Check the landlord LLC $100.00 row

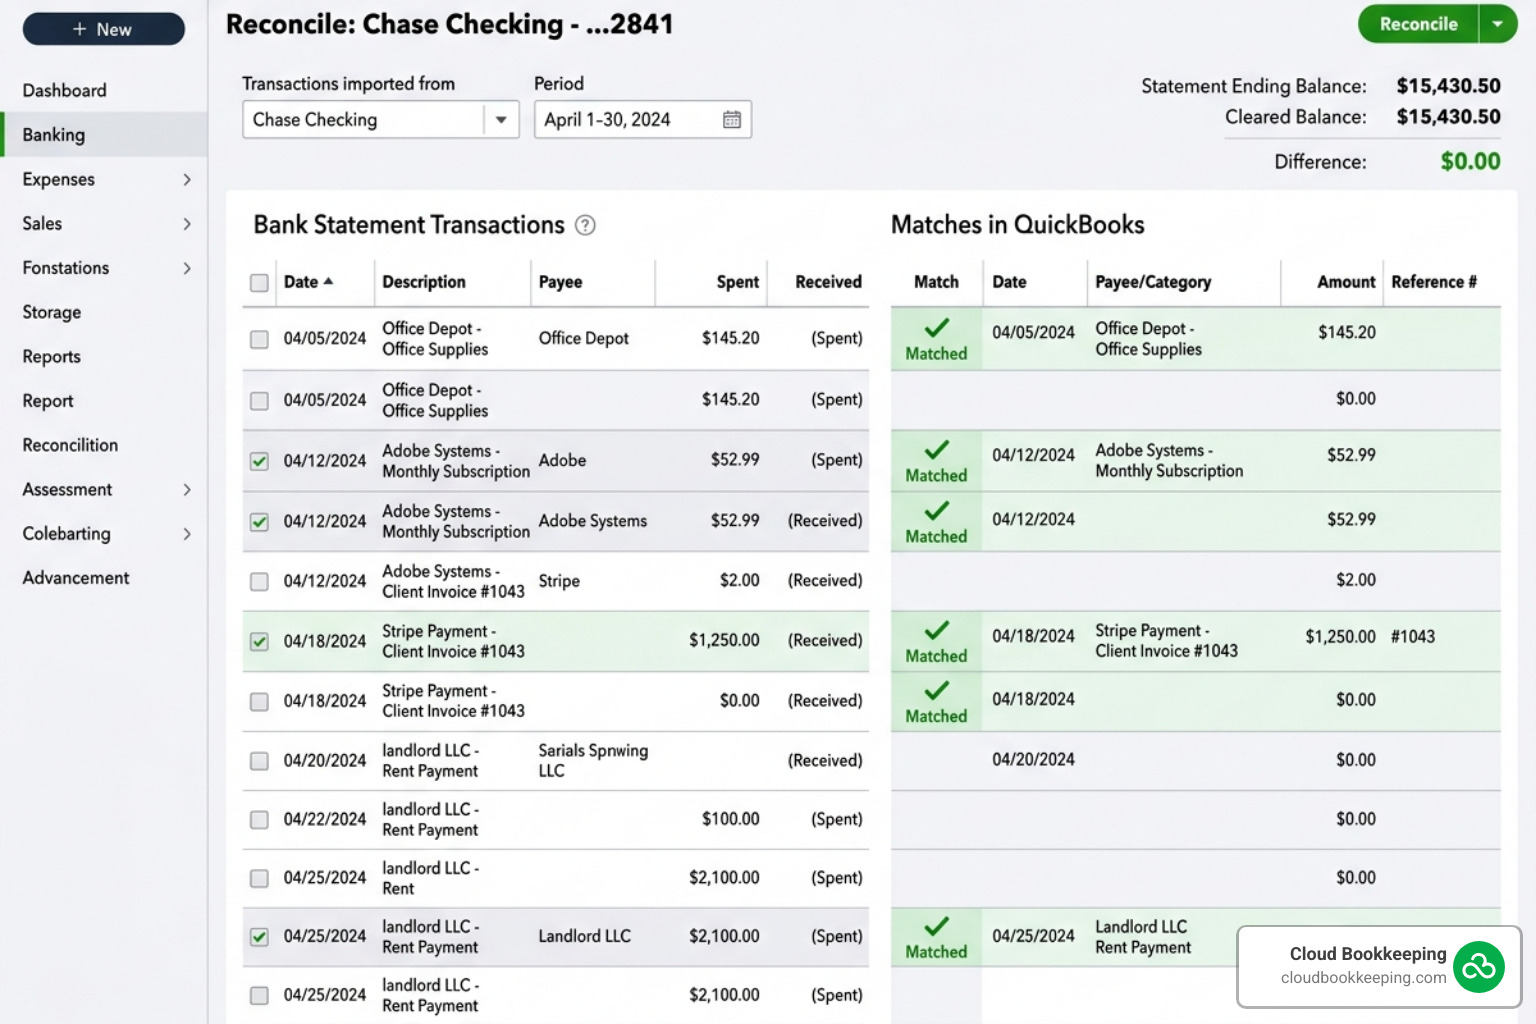(x=259, y=820)
